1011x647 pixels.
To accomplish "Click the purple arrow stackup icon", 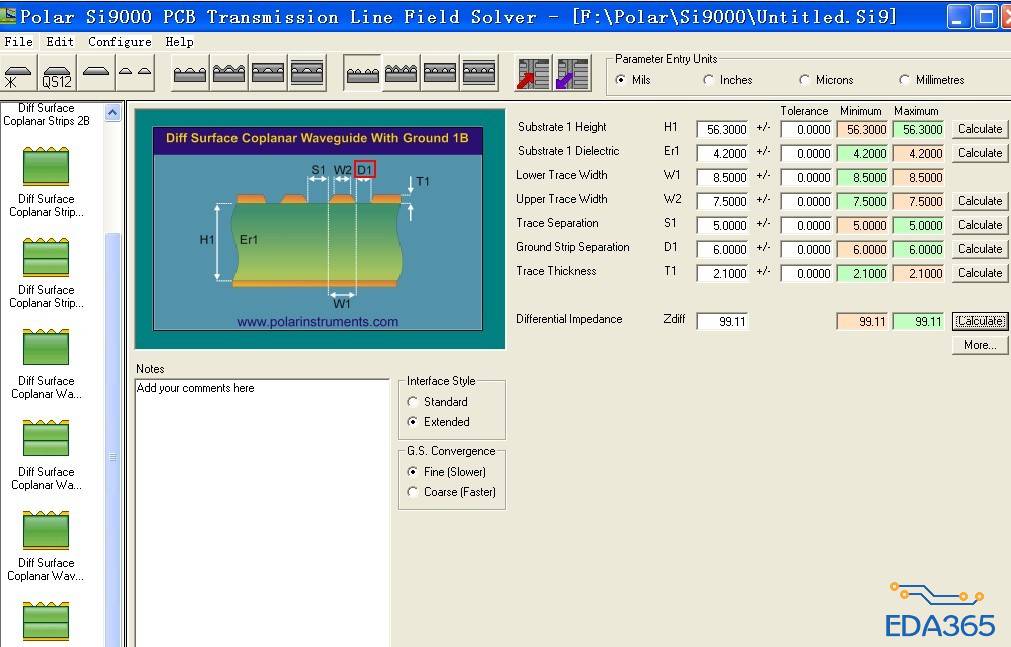I will coord(573,73).
